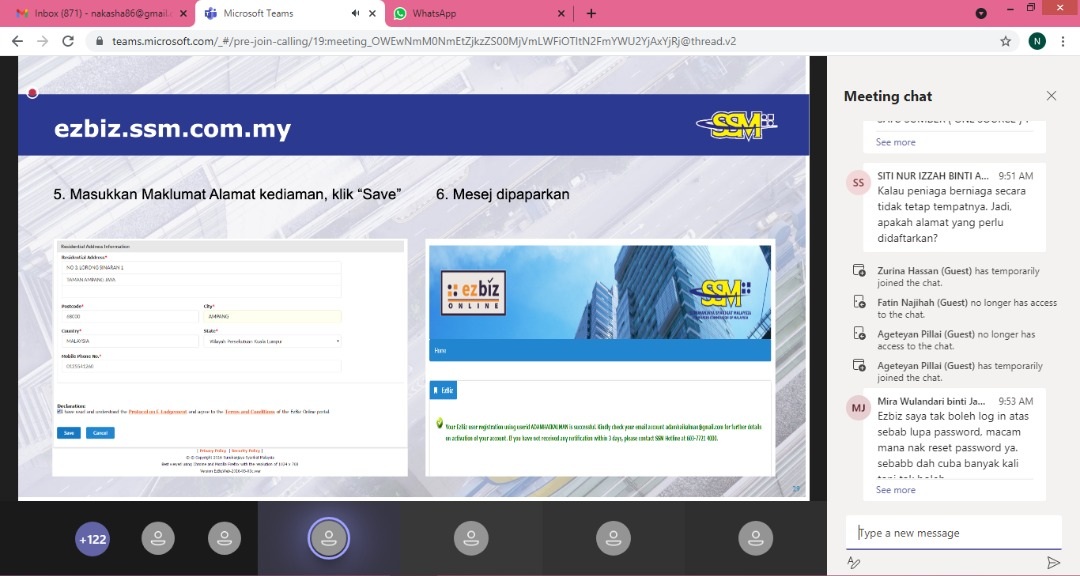Mute the Microsoft Teams tab audio
The height and width of the screenshot is (576, 1080).
coord(355,13)
